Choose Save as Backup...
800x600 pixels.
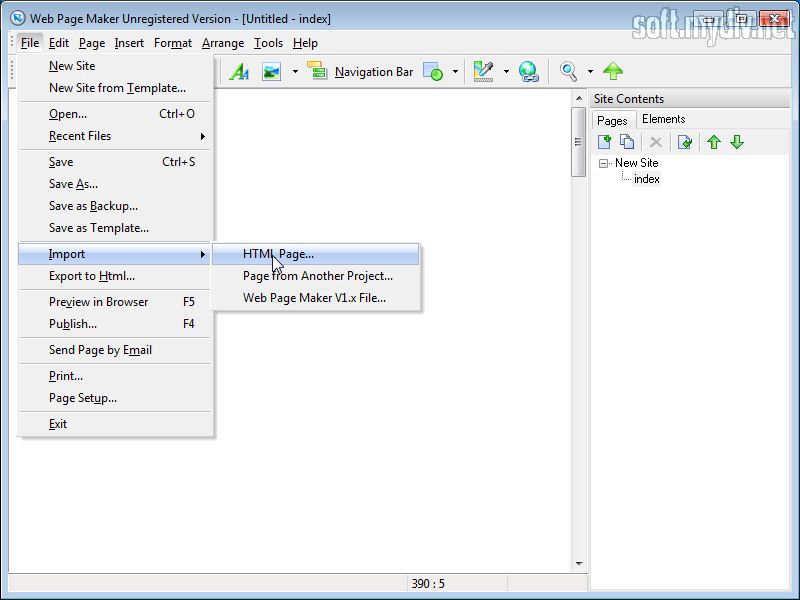pyautogui.click(x=115, y=206)
